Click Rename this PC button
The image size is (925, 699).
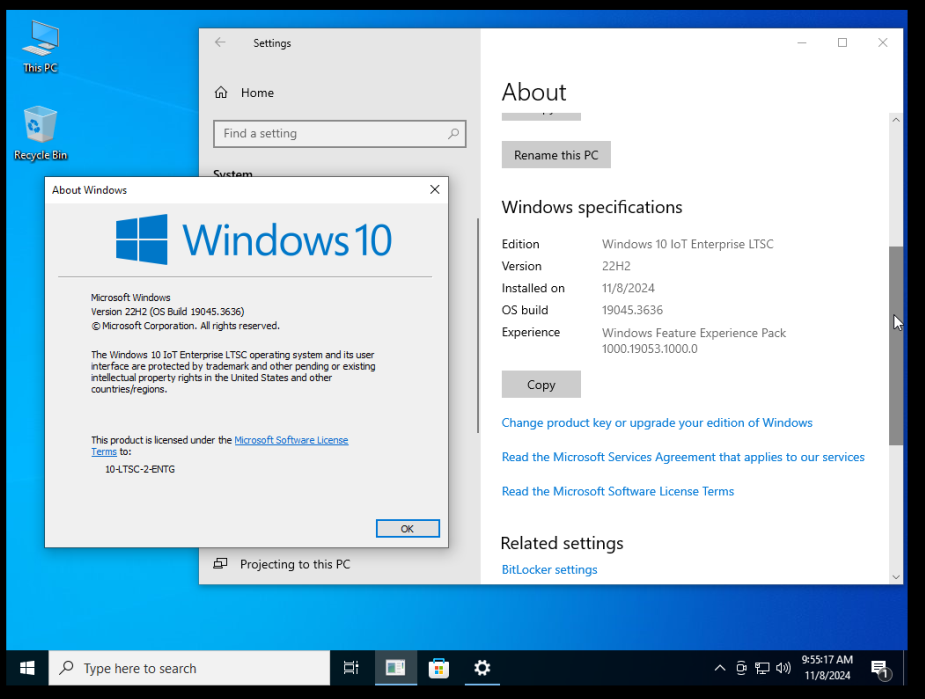(x=556, y=155)
